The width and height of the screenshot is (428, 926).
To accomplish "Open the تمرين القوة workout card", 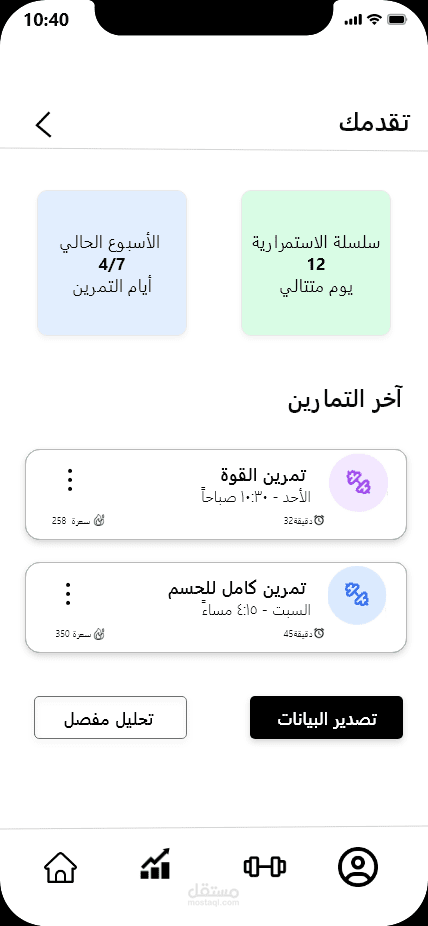I will pos(216,494).
